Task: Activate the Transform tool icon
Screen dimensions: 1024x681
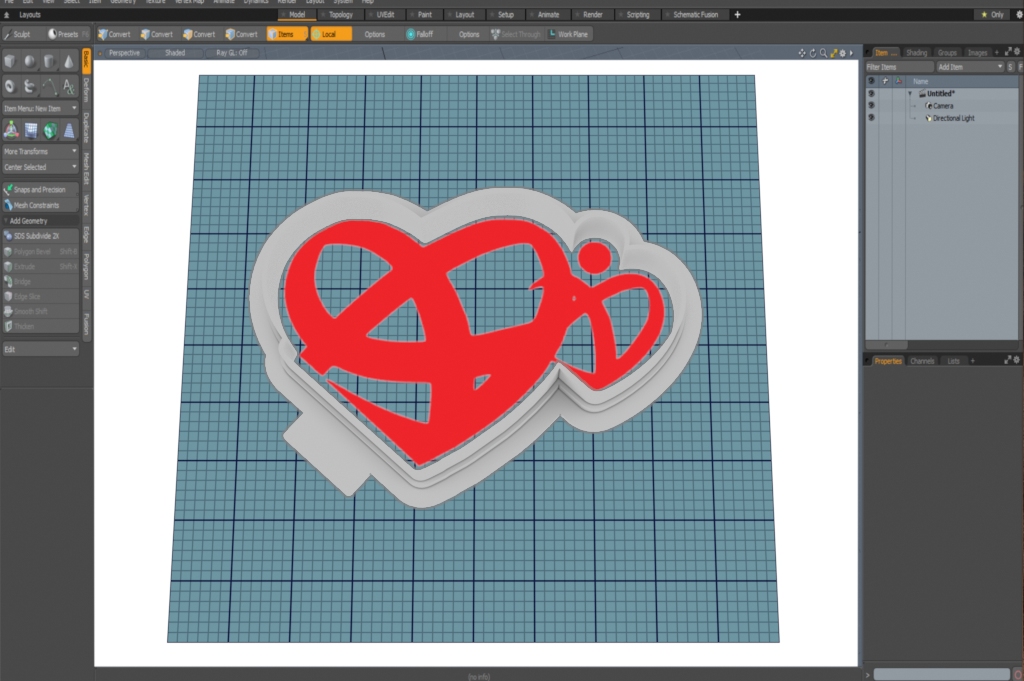Action: 11,130
